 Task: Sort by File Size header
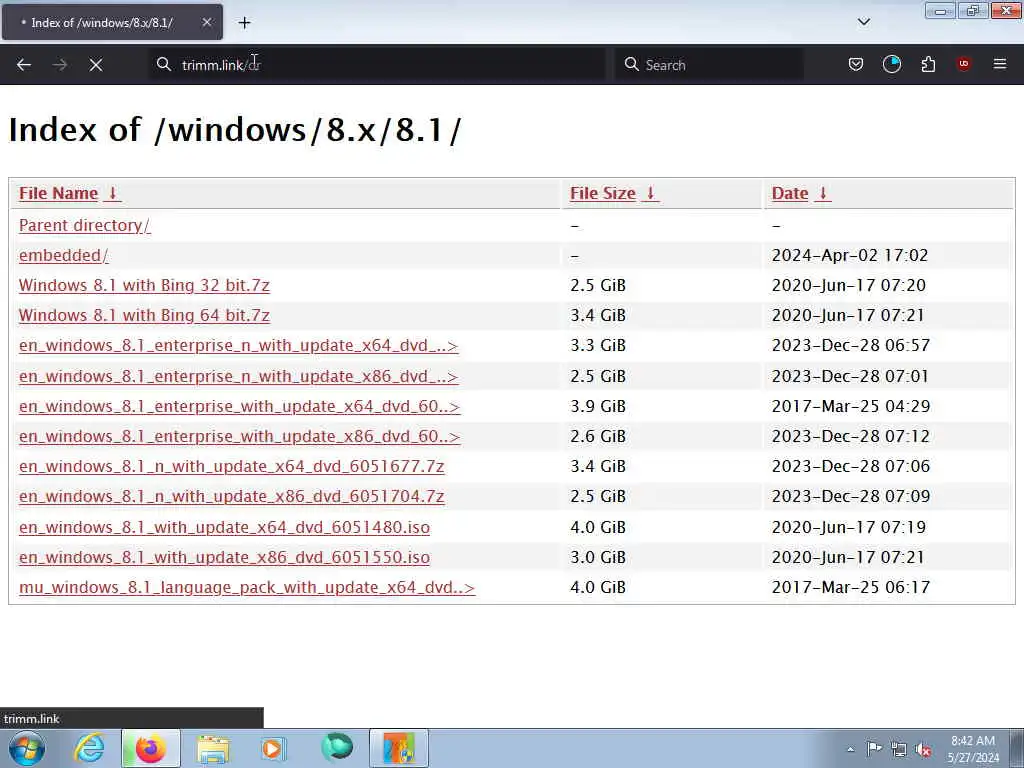pos(603,193)
